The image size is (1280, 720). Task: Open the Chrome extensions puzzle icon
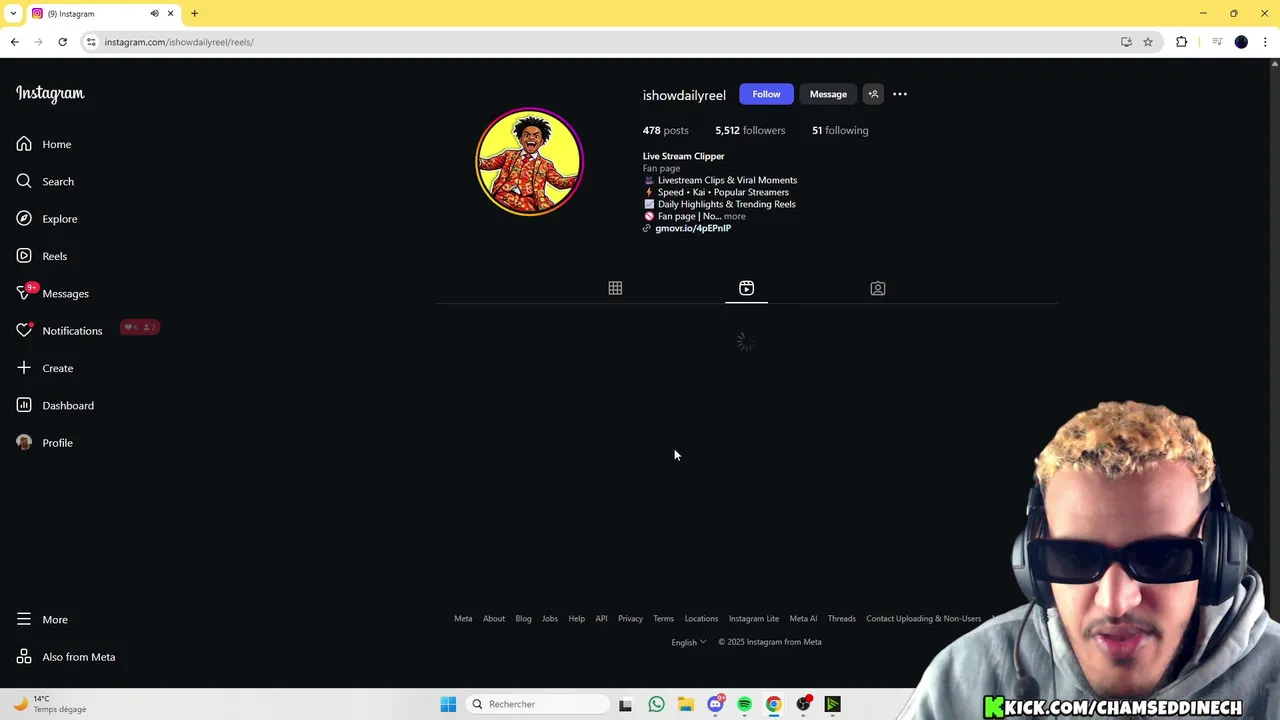[x=1182, y=42]
